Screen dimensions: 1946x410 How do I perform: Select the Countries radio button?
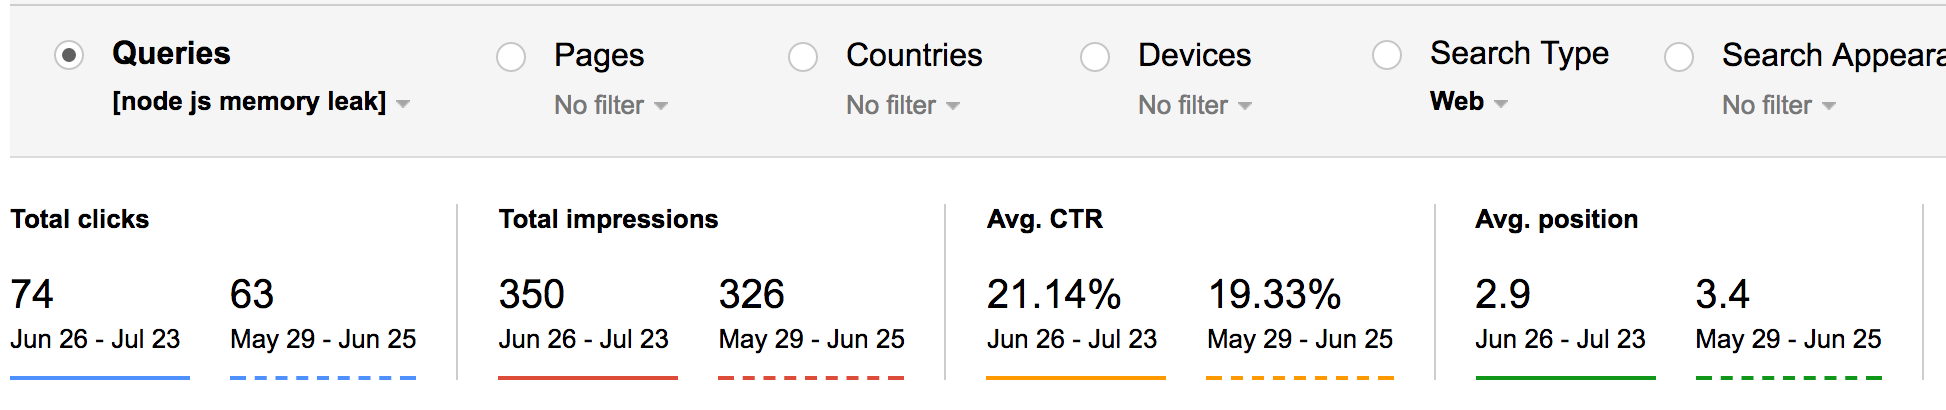[803, 57]
